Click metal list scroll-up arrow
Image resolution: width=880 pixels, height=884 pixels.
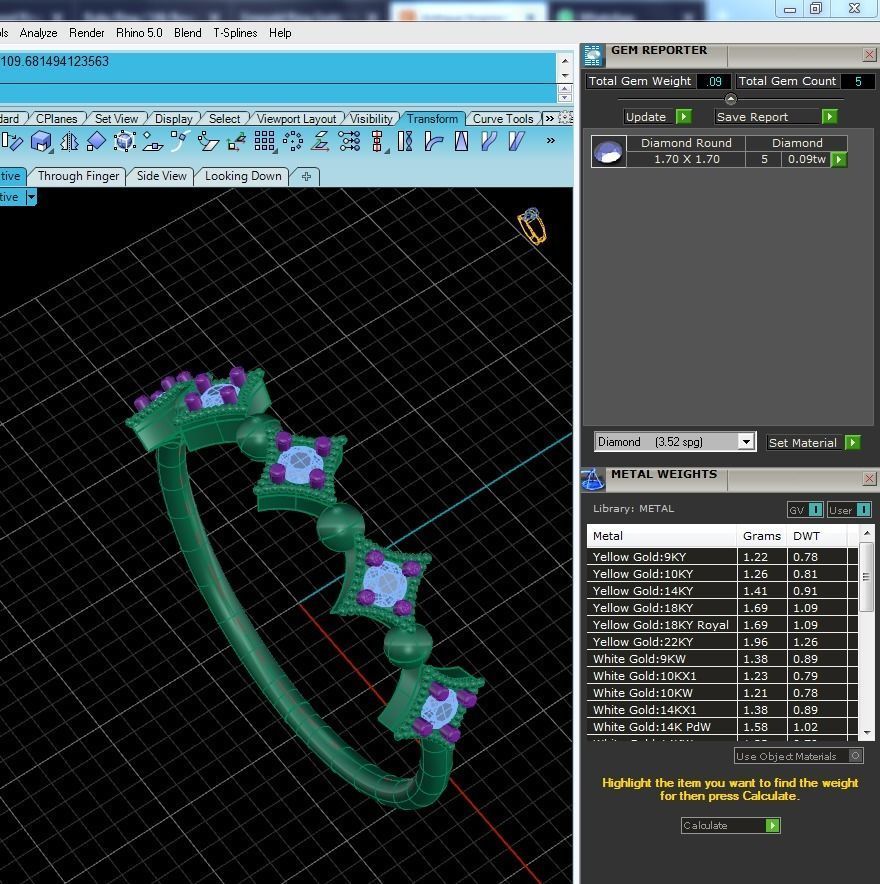[867, 533]
